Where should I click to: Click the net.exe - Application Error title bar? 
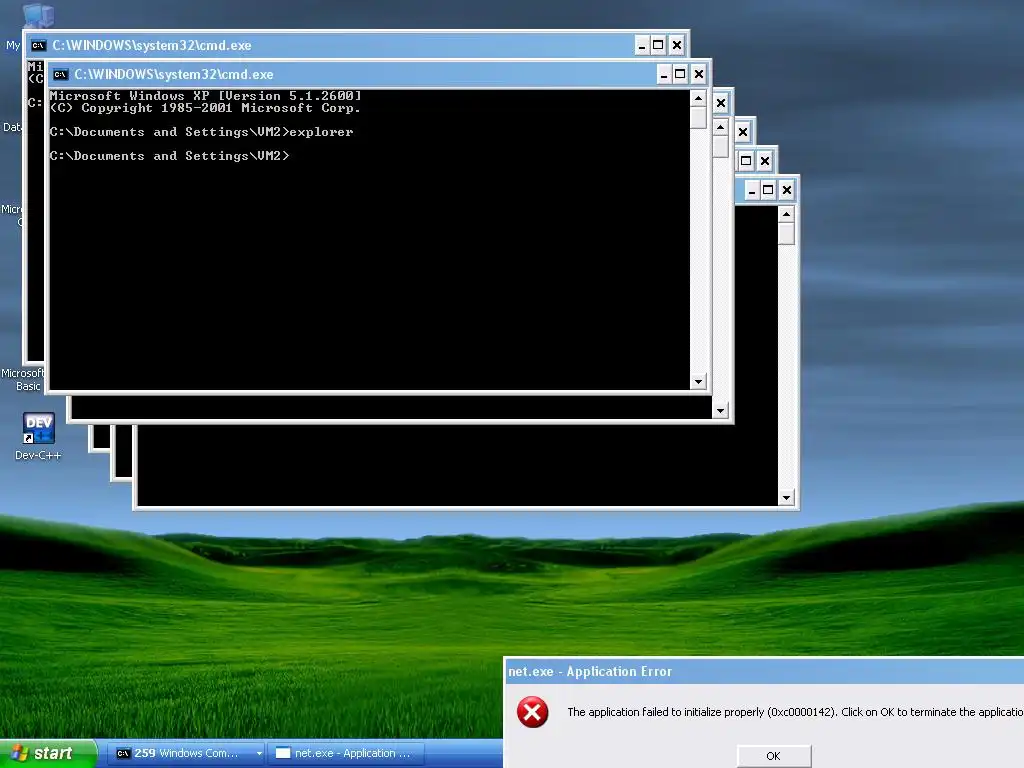[x=764, y=671]
